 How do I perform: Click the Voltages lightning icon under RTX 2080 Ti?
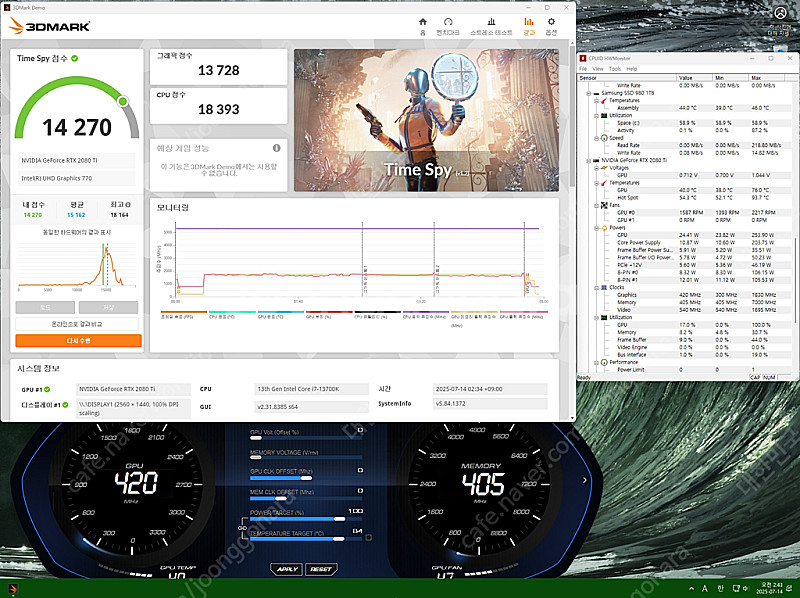pyautogui.click(x=604, y=168)
